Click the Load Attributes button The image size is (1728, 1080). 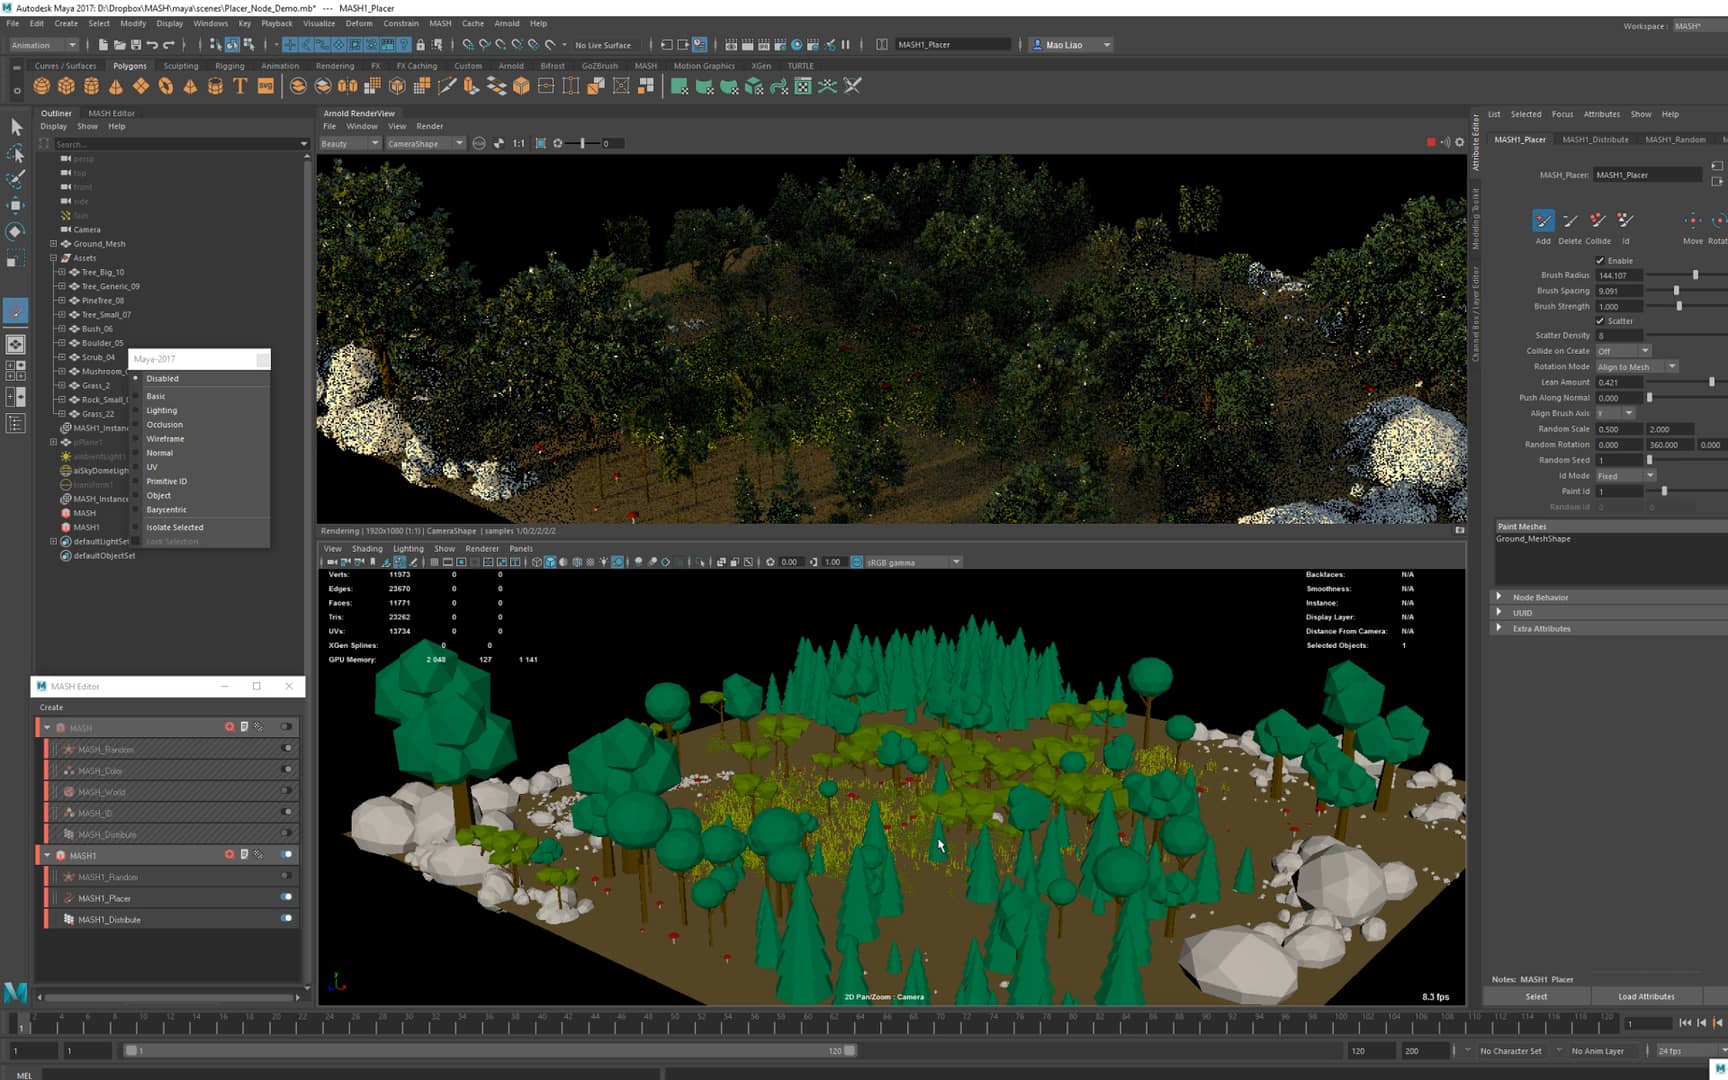(1645, 996)
